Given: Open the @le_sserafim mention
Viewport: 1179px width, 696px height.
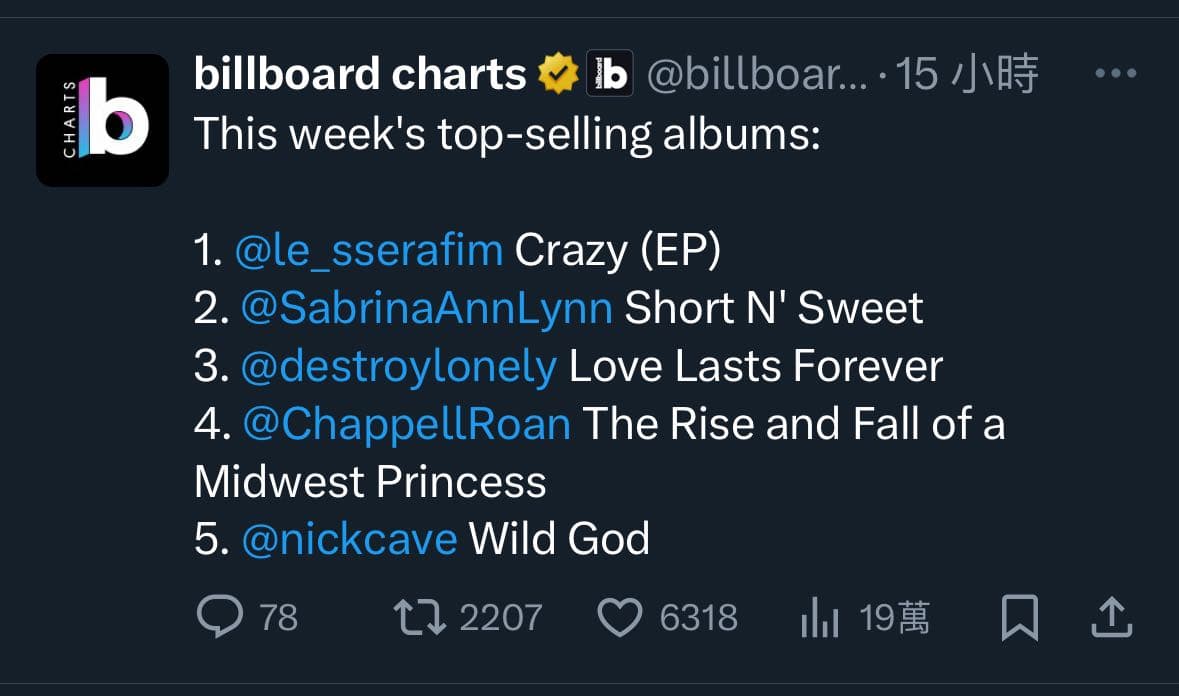Looking at the screenshot, I should [x=368, y=250].
